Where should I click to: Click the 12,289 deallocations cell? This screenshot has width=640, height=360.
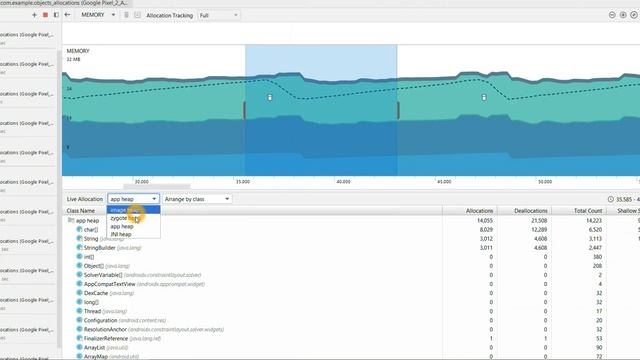coord(539,229)
